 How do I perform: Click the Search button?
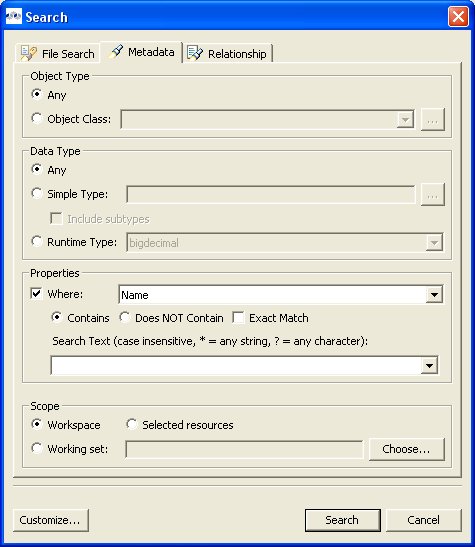pyautogui.click(x=342, y=520)
